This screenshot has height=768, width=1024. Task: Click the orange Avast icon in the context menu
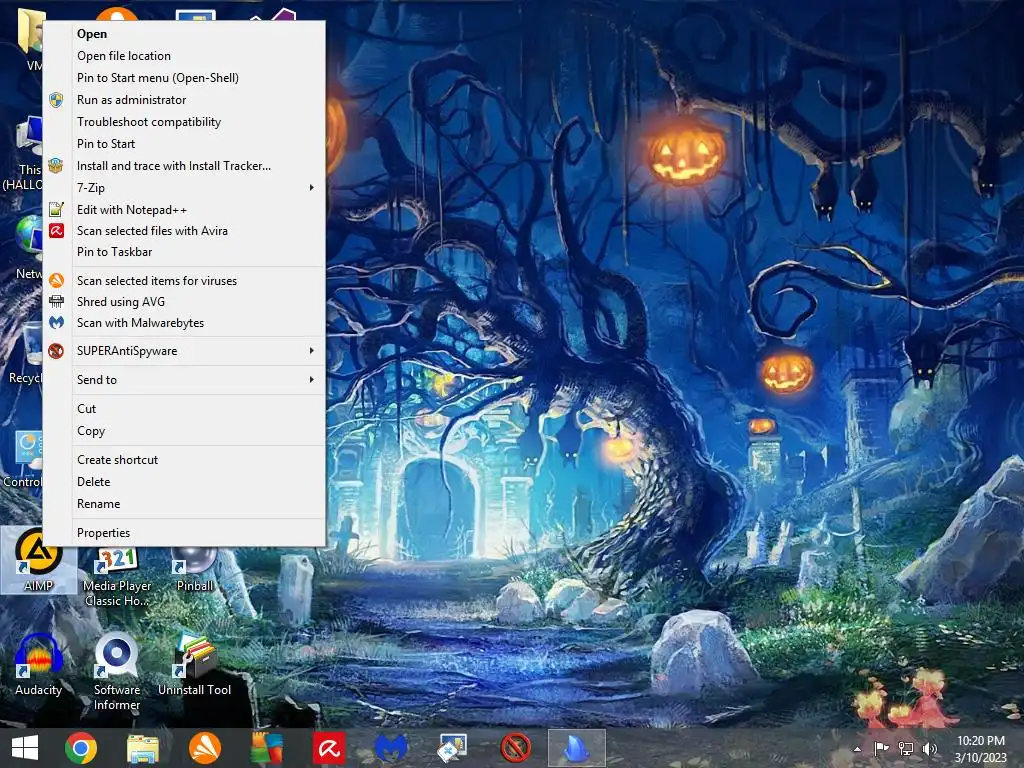(x=57, y=281)
